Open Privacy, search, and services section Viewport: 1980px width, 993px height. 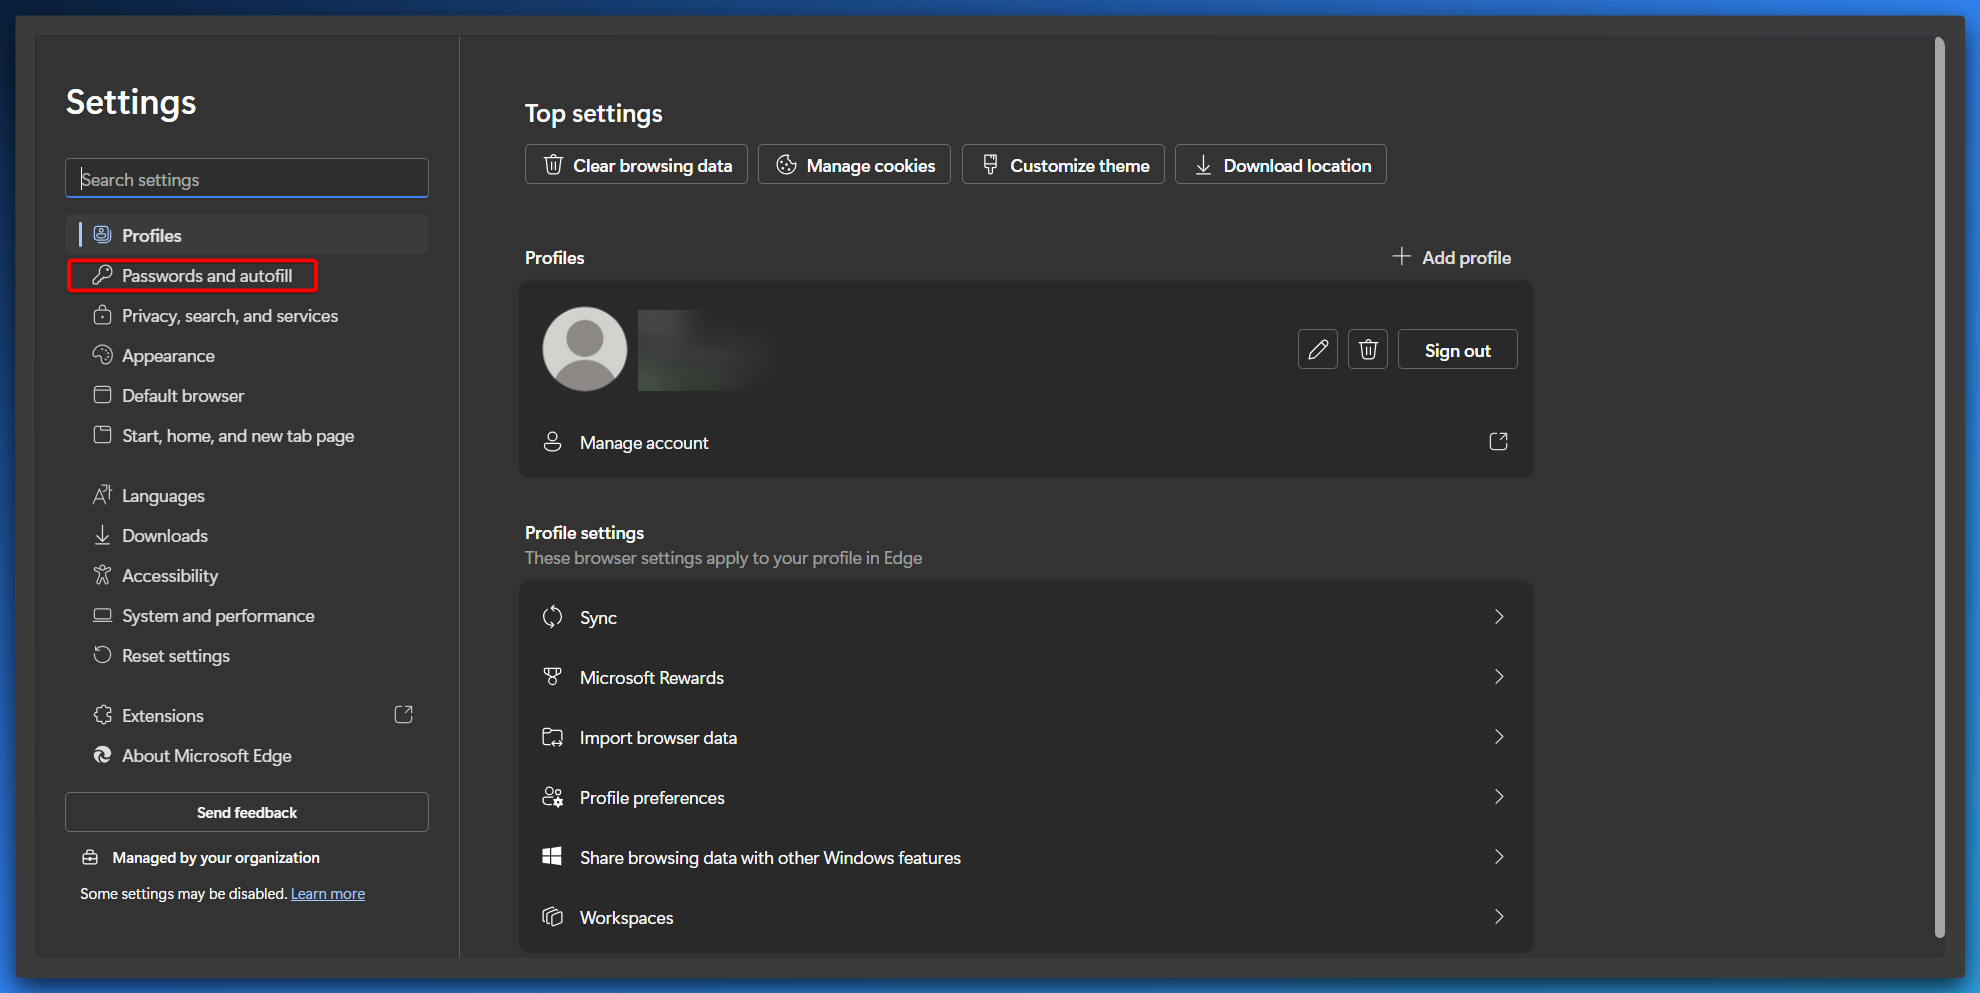[229, 316]
